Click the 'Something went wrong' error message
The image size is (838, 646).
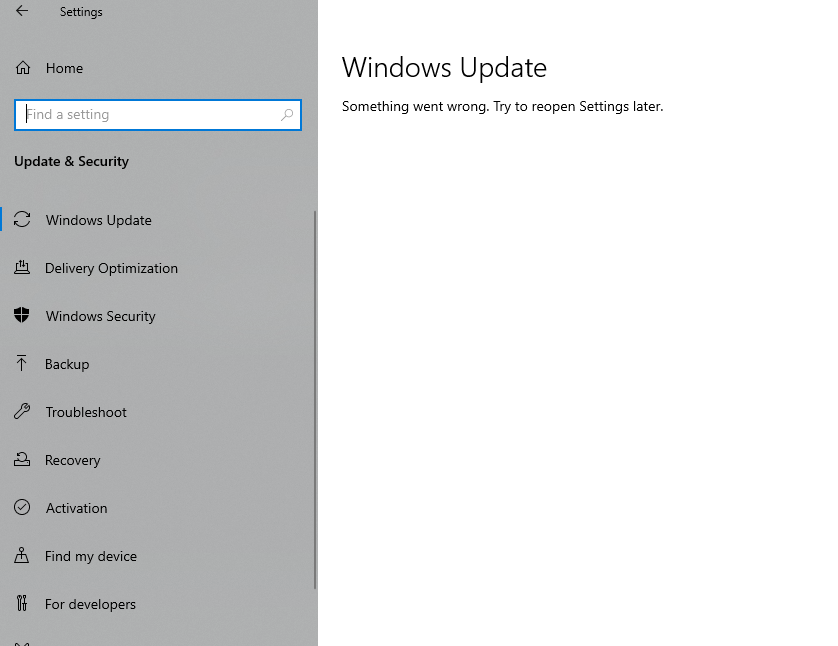[502, 106]
